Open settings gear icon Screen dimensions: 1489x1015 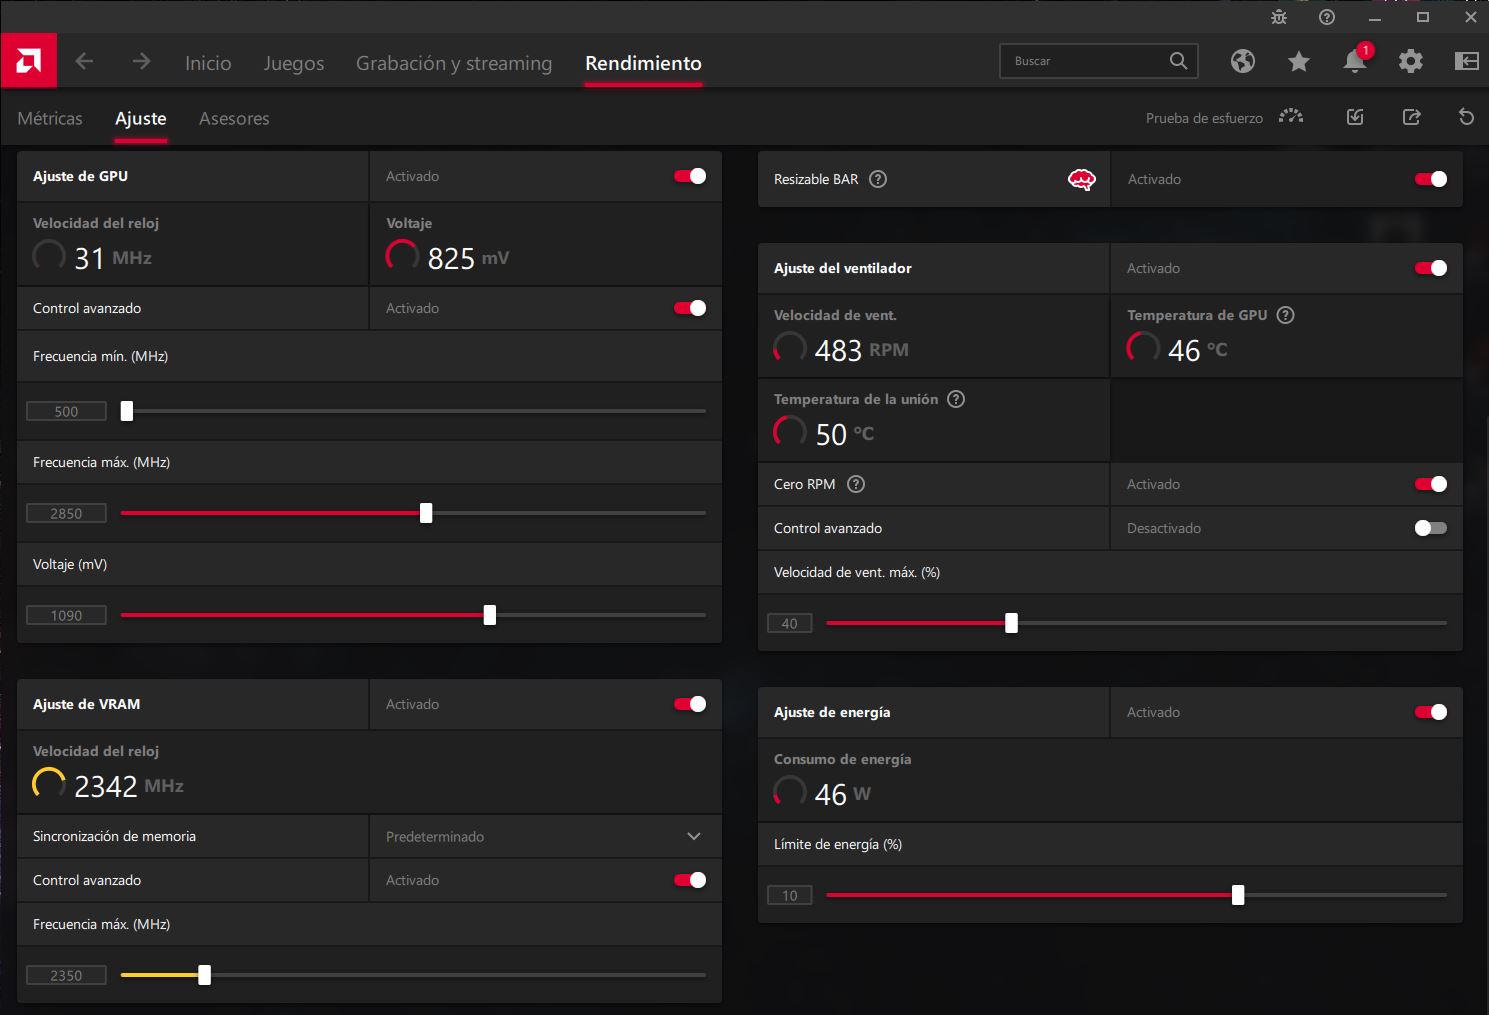[x=1410, y=62]
